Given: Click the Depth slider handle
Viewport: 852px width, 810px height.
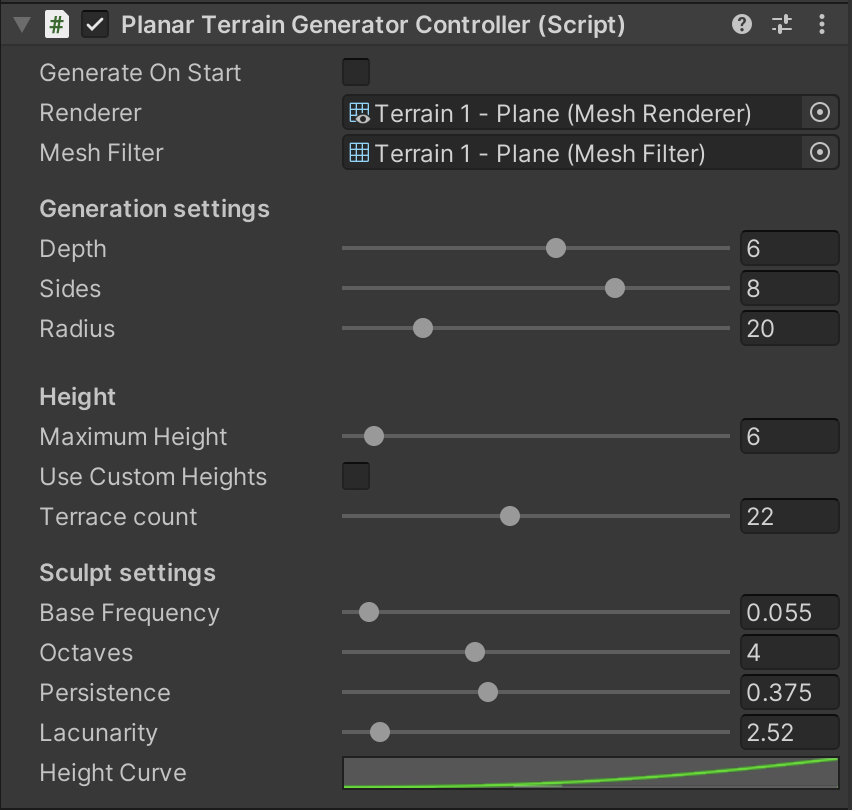Looking at the screenshot, I should click(x=555, y=248).
